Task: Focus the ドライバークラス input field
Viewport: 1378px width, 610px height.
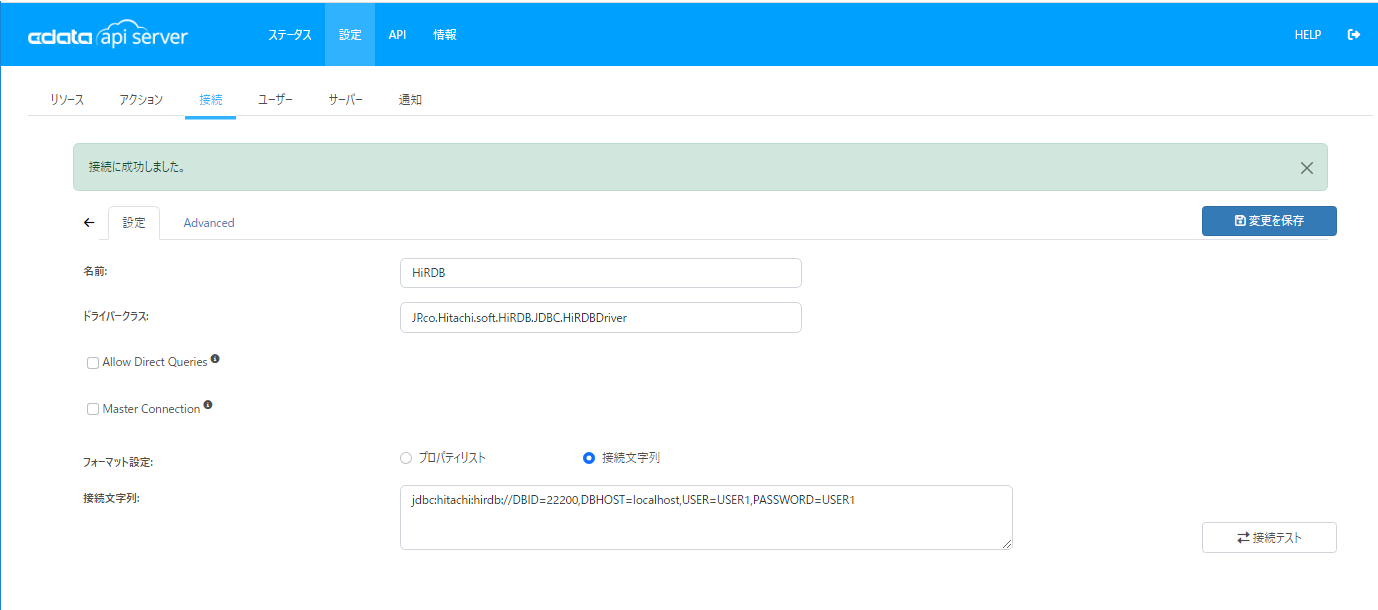Action: (x=601, y=317)
